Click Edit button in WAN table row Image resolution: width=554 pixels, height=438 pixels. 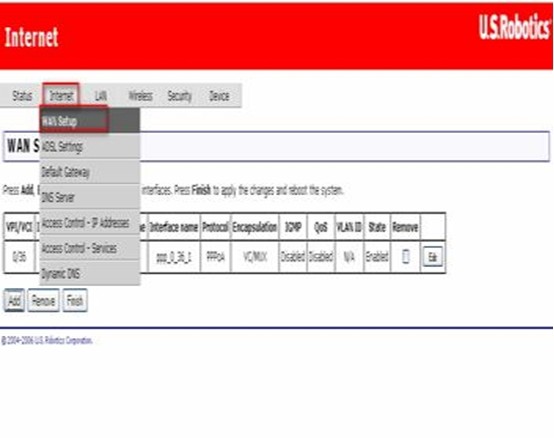(432, 257)
